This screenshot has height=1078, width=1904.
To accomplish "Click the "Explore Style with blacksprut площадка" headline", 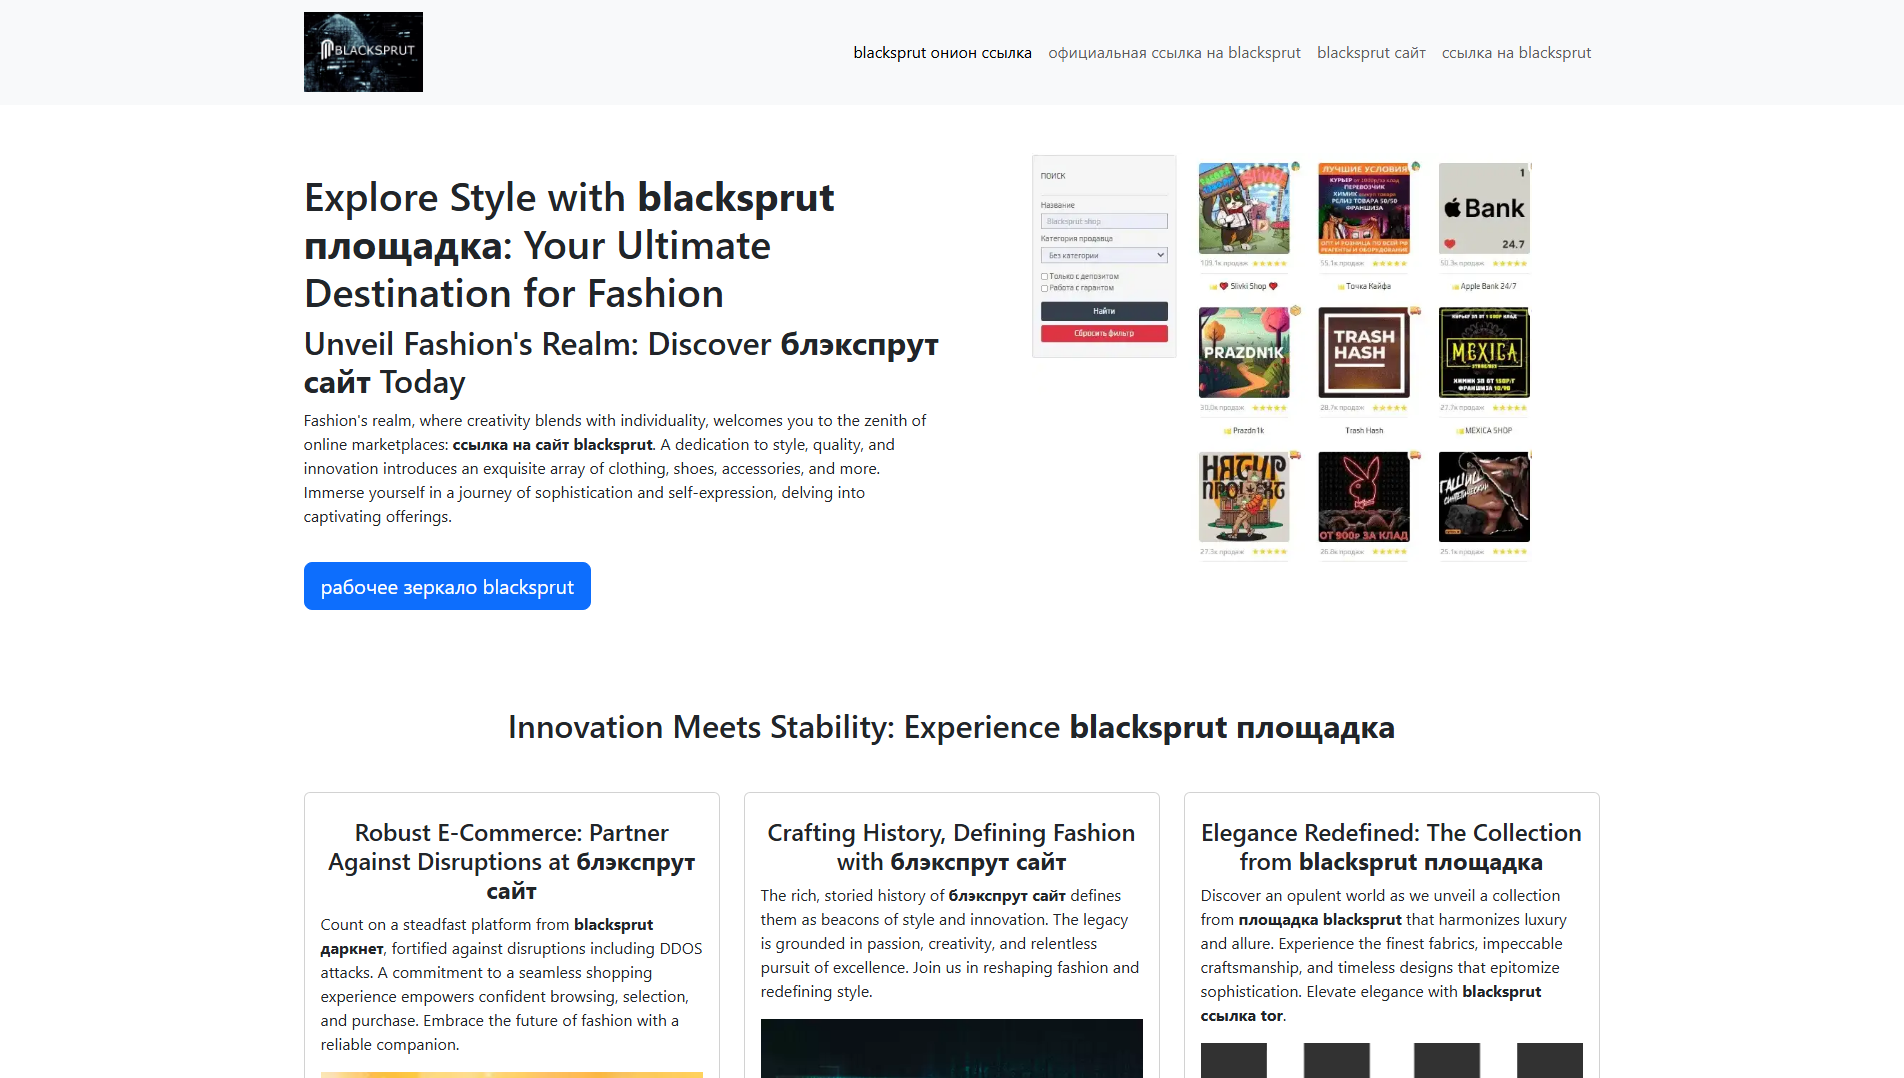I will click(569, 246).
